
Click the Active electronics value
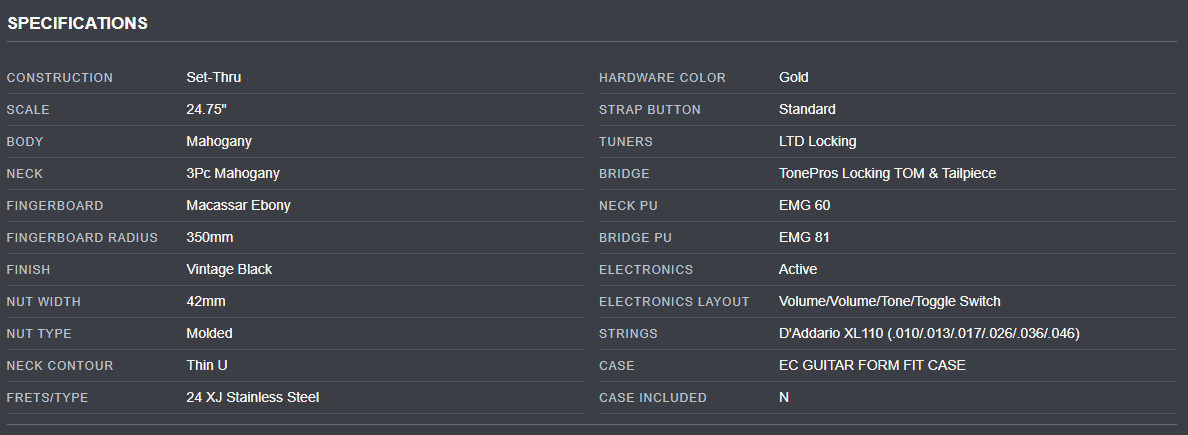[x=797, y=269]
